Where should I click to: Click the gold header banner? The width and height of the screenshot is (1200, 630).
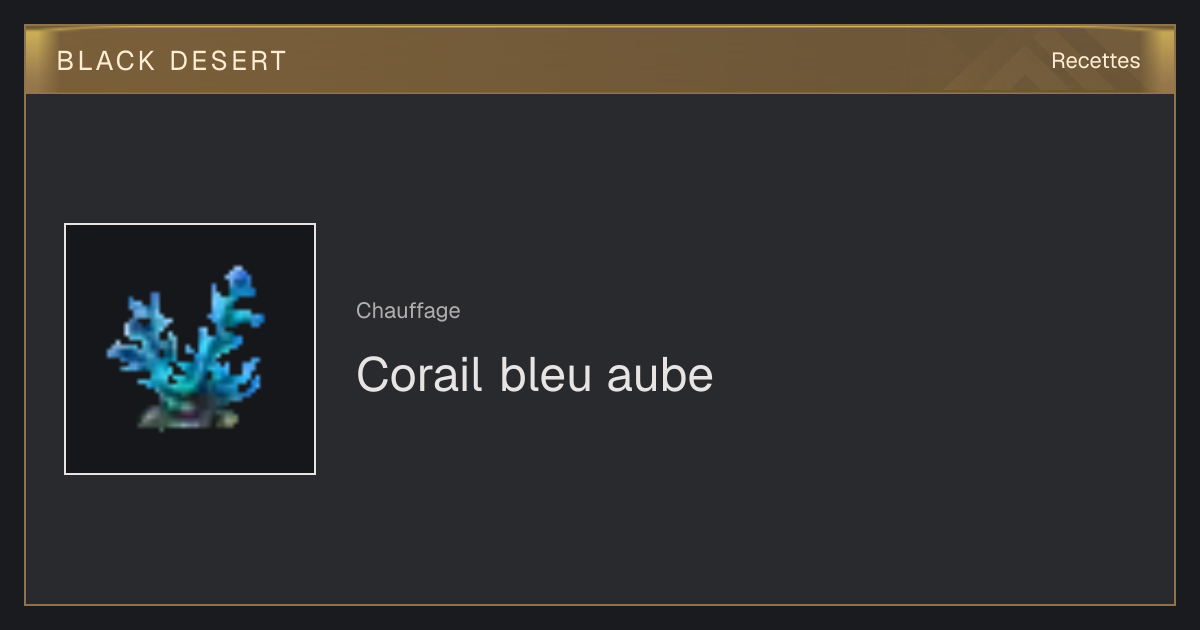click(600, 60)
